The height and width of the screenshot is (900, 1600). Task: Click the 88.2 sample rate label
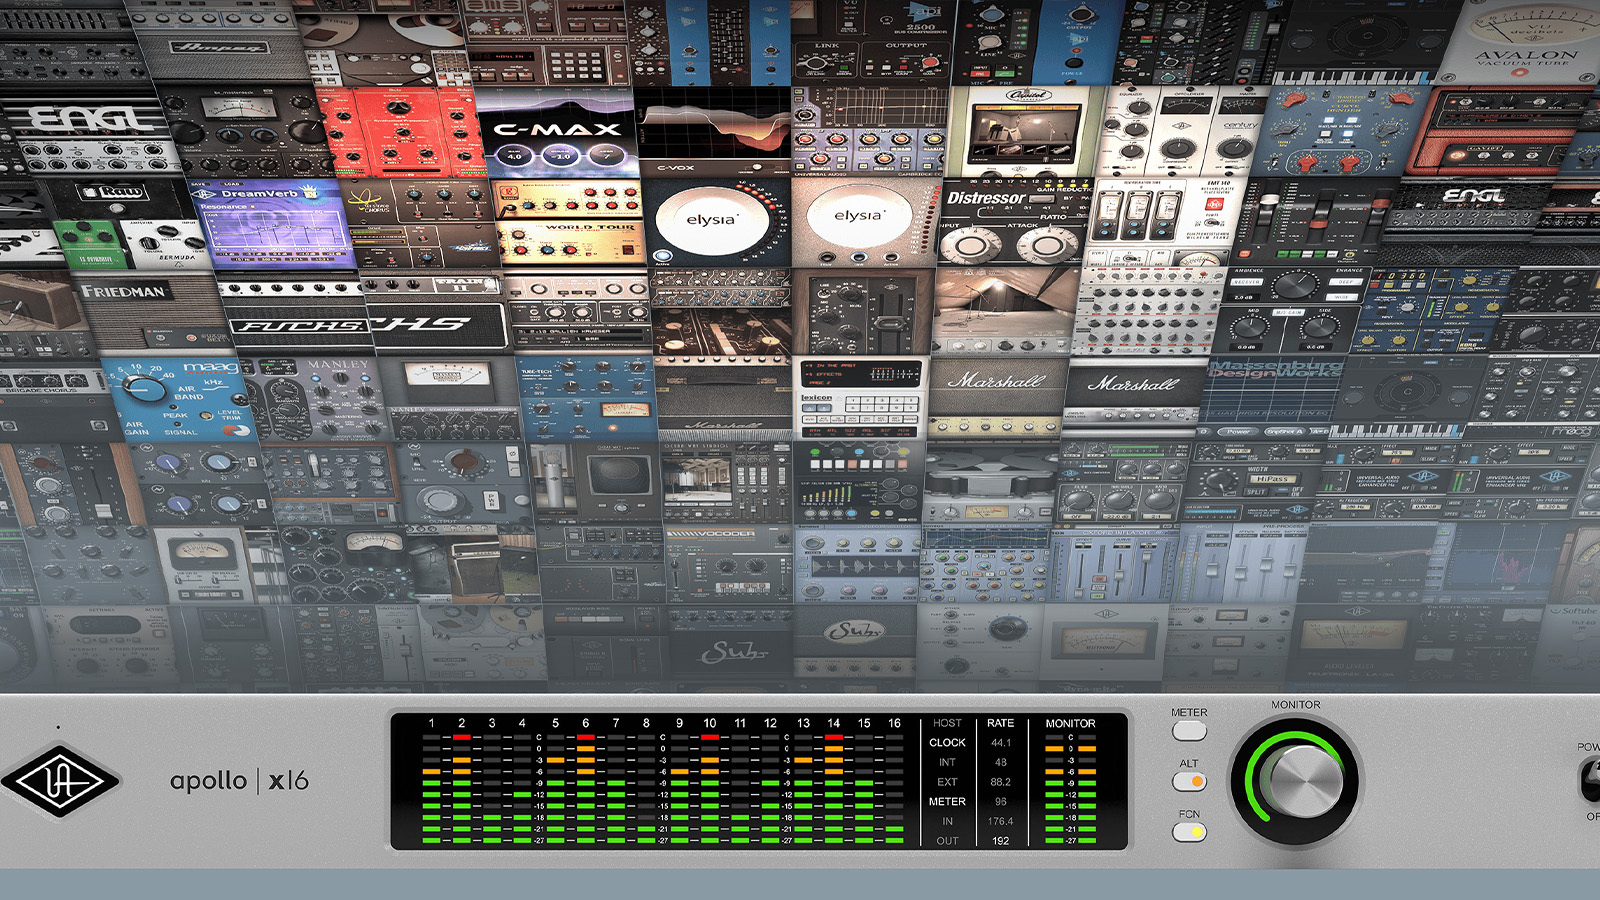pyautogui.click(x=1001, y=782)
